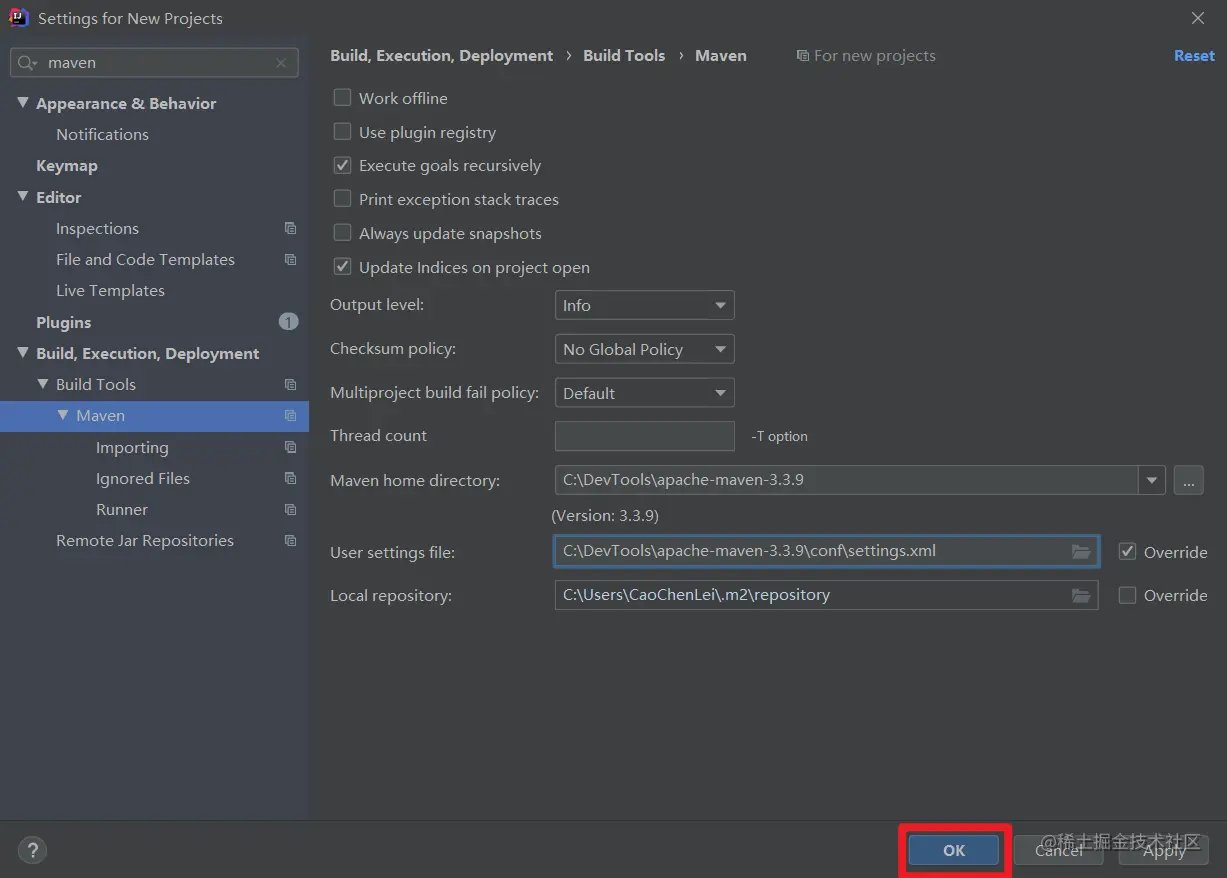The width and height of the screenshot is (1227, 878).
Task: Click the Cancel button
Action: coord(1058,850)
